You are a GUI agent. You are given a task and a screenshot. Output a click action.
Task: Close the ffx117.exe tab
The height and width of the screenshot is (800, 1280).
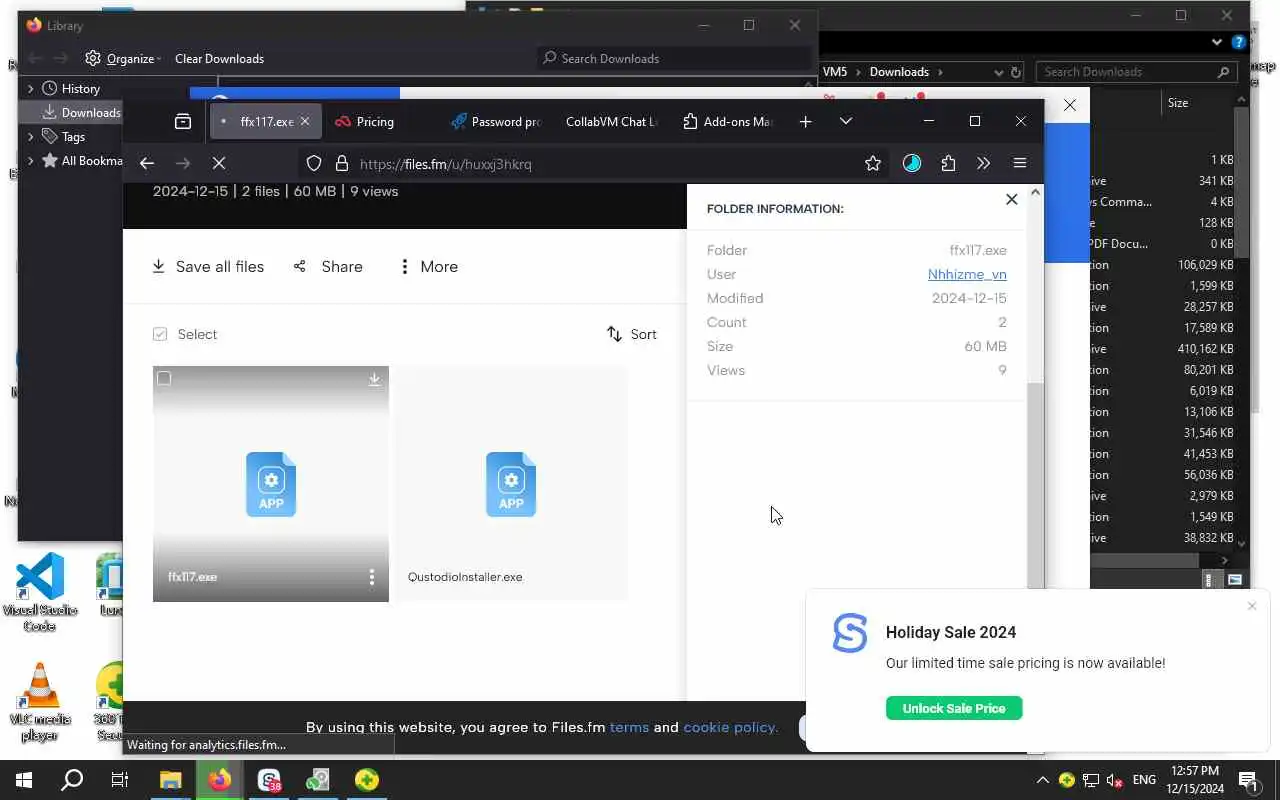coord(305,121)
